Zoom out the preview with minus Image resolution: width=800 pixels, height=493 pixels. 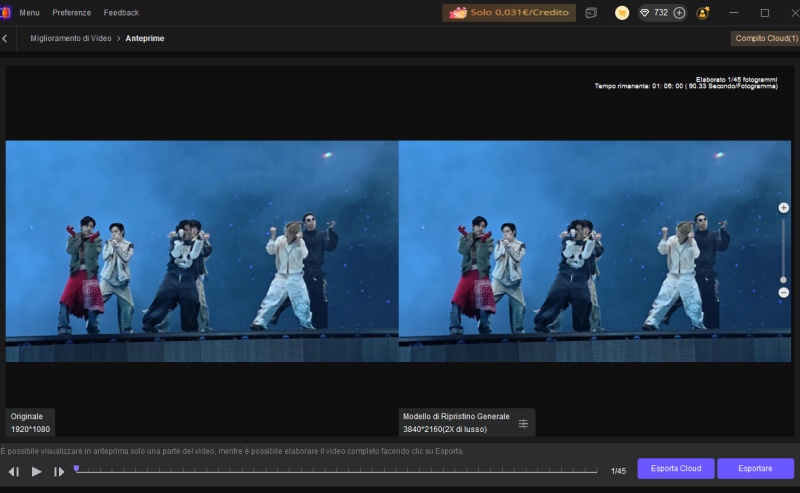(783, 292)
